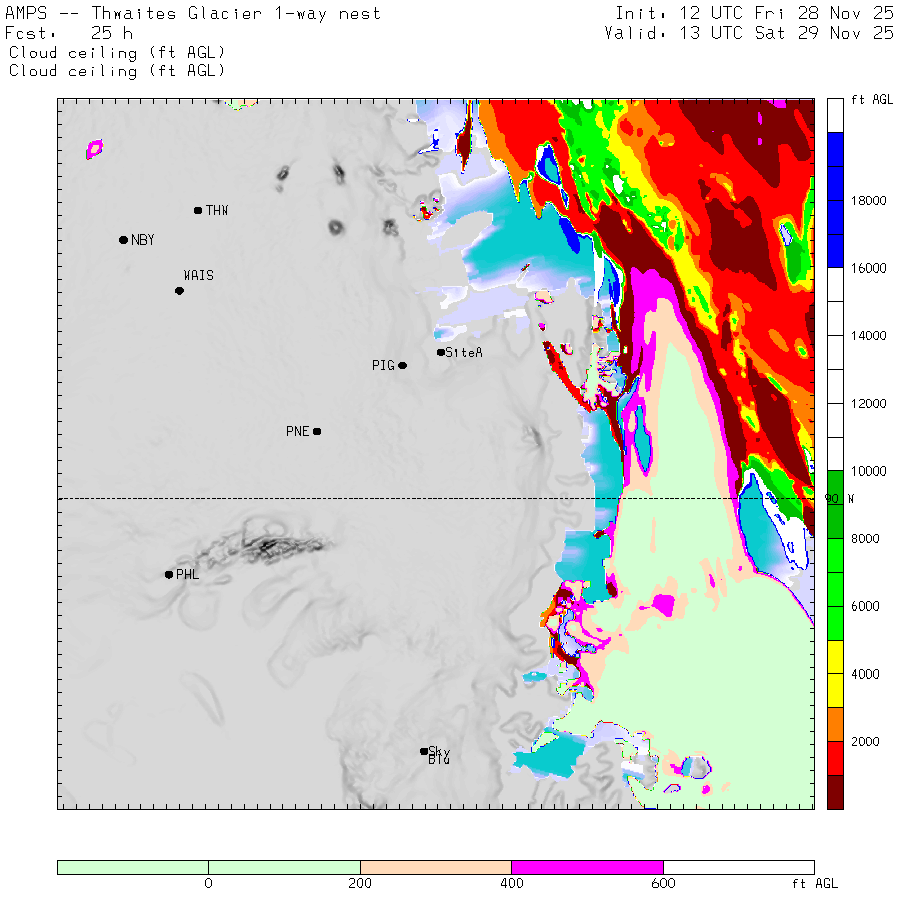Select the NBY station marker
The image size is (900, 900).
coord(123,240)
